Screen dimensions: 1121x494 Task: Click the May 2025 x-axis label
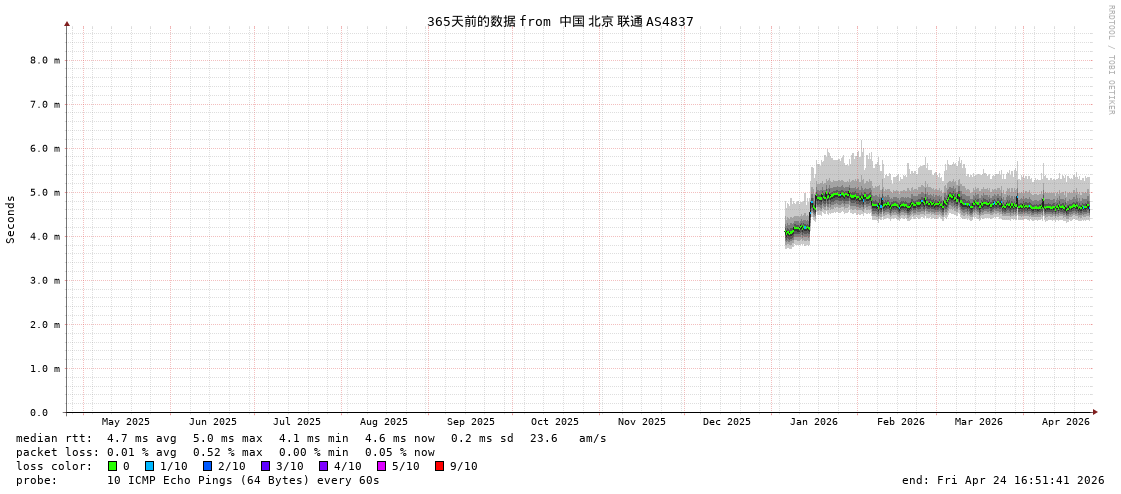(125, 422)
